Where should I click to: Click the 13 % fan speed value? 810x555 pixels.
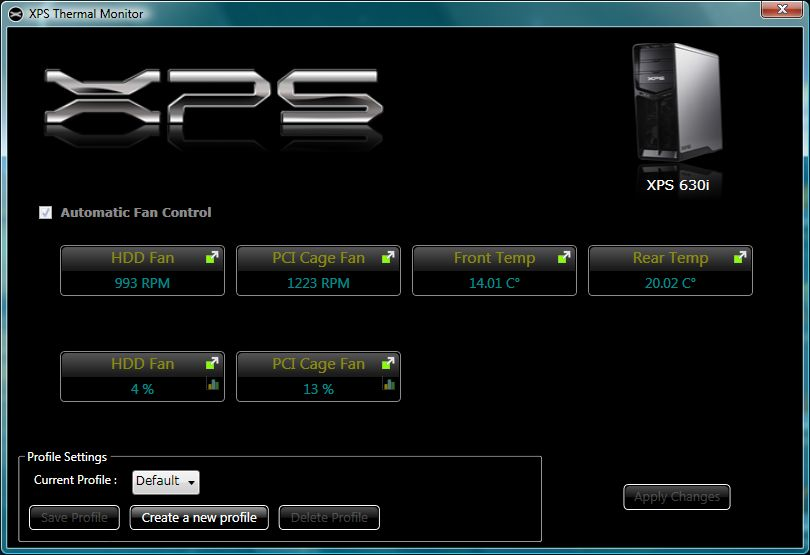tap(318, 389)
